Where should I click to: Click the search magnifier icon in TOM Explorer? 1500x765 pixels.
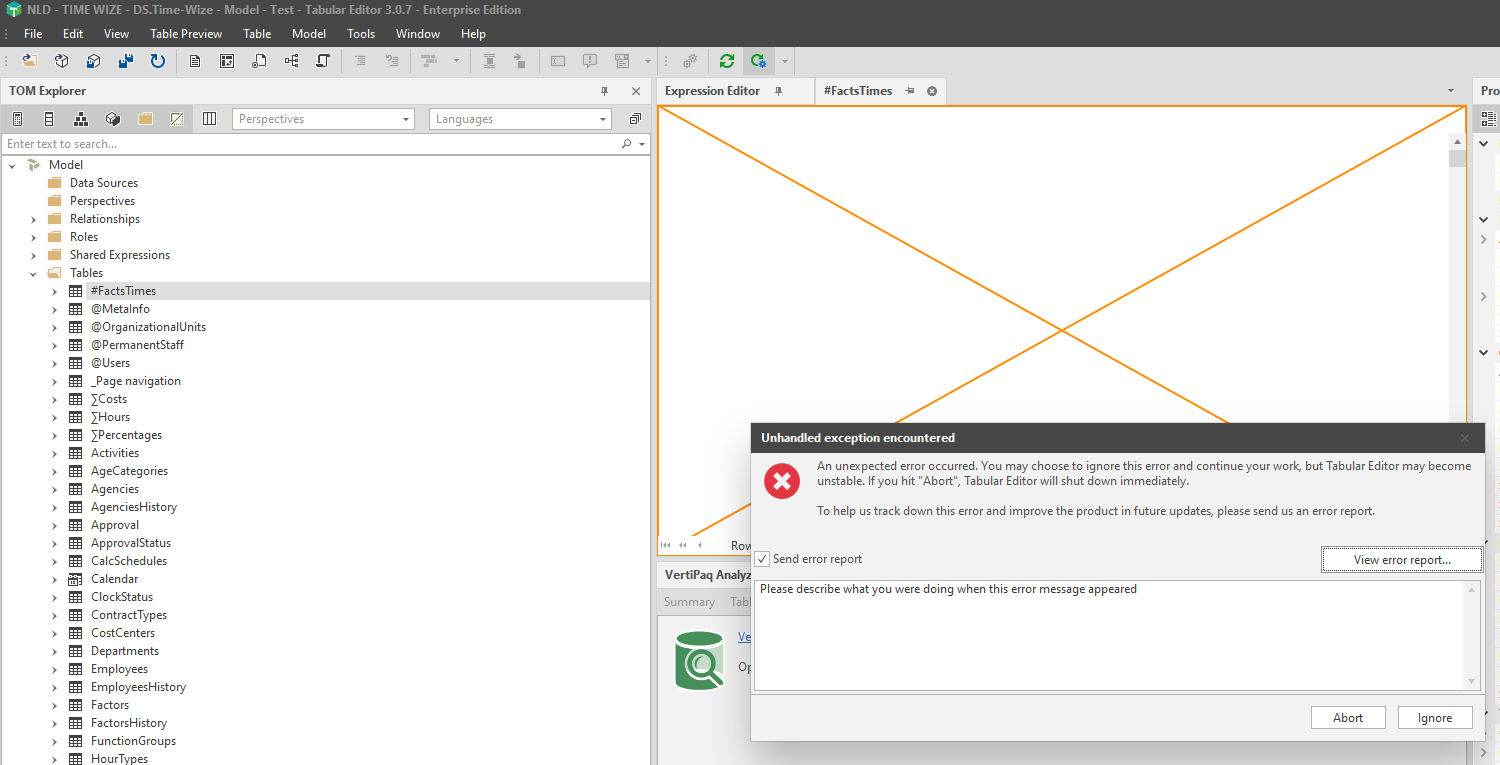click(x=627, y=144)
